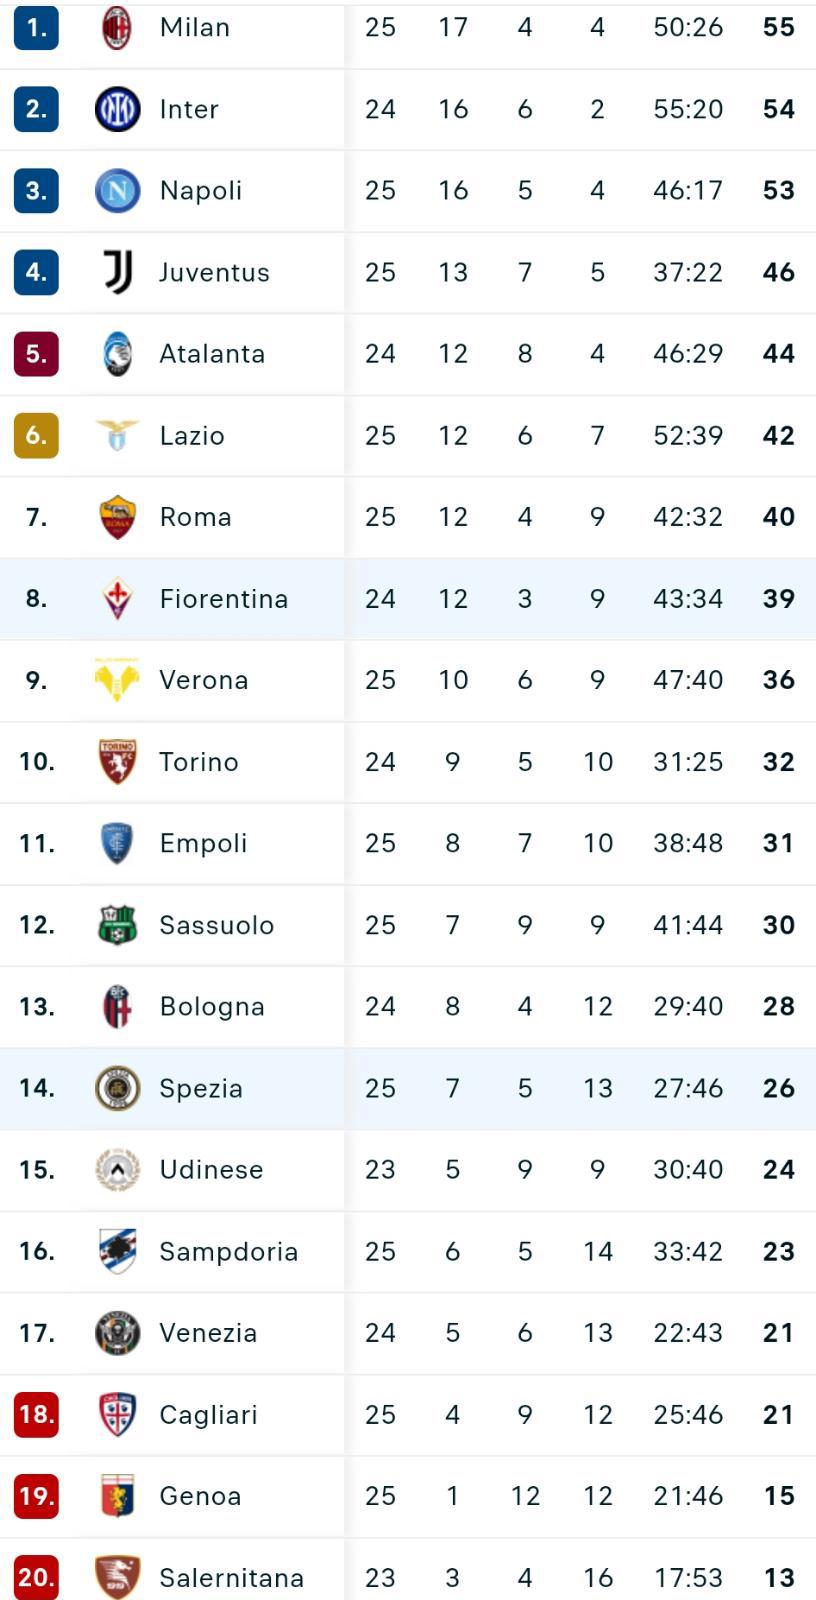
Task: Click the red position 20 badge
Action: click(36, 1577)
